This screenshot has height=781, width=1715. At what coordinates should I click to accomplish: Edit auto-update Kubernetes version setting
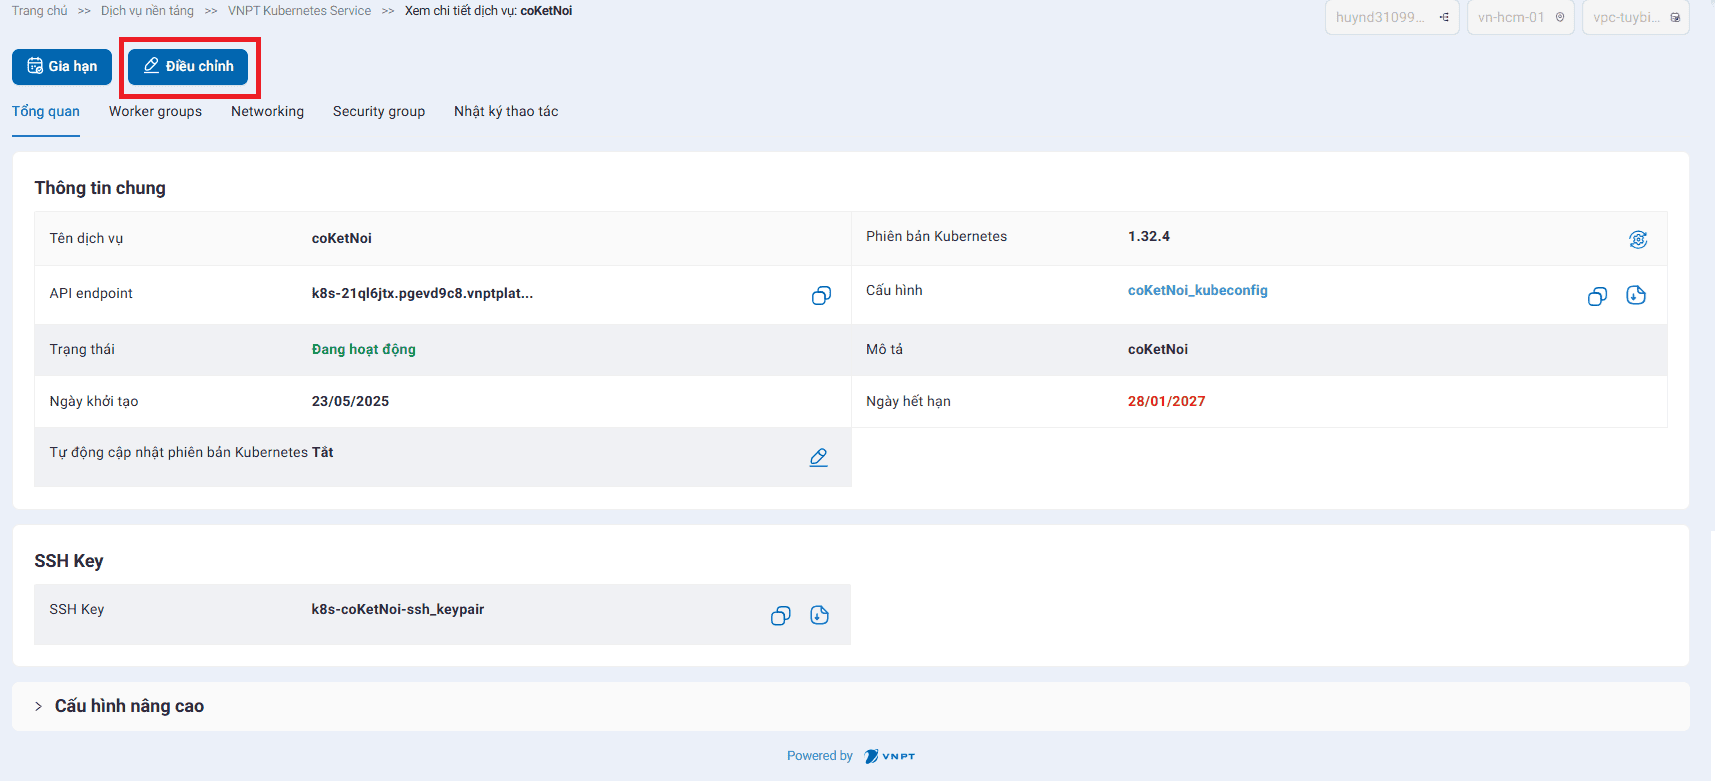pyautogui.click(x=818, y=457)
